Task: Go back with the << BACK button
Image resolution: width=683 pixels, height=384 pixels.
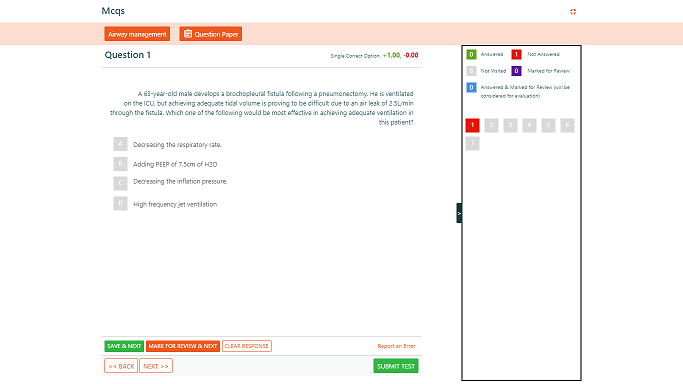Action: click(121, 366)
